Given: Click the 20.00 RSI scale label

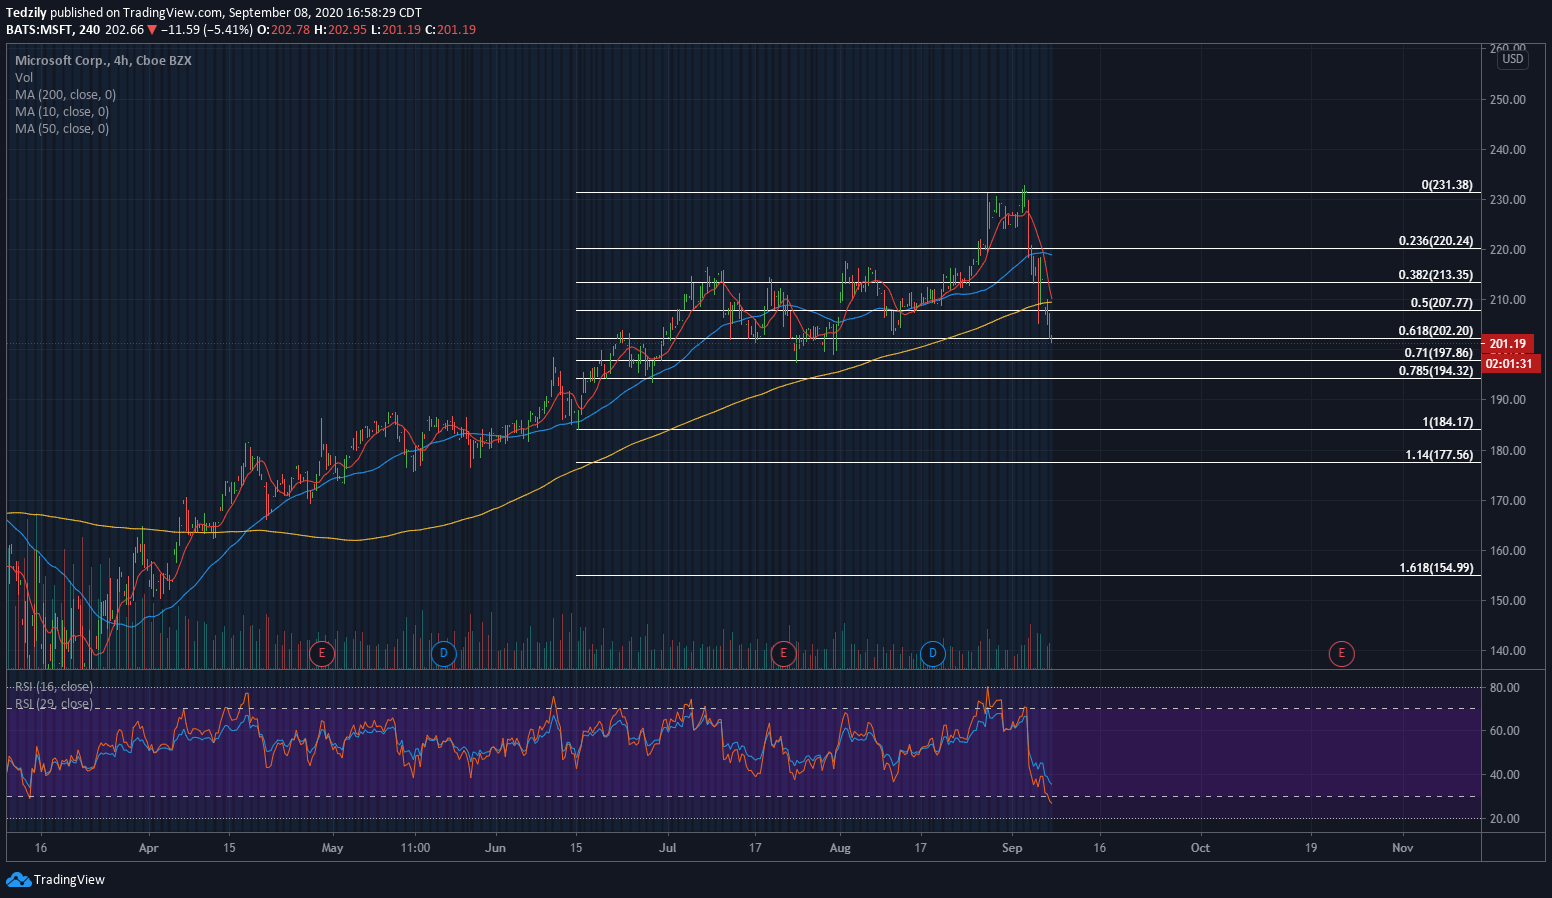Looking at the screenshot, I should pyautogui.click(x=1505, y=819).
